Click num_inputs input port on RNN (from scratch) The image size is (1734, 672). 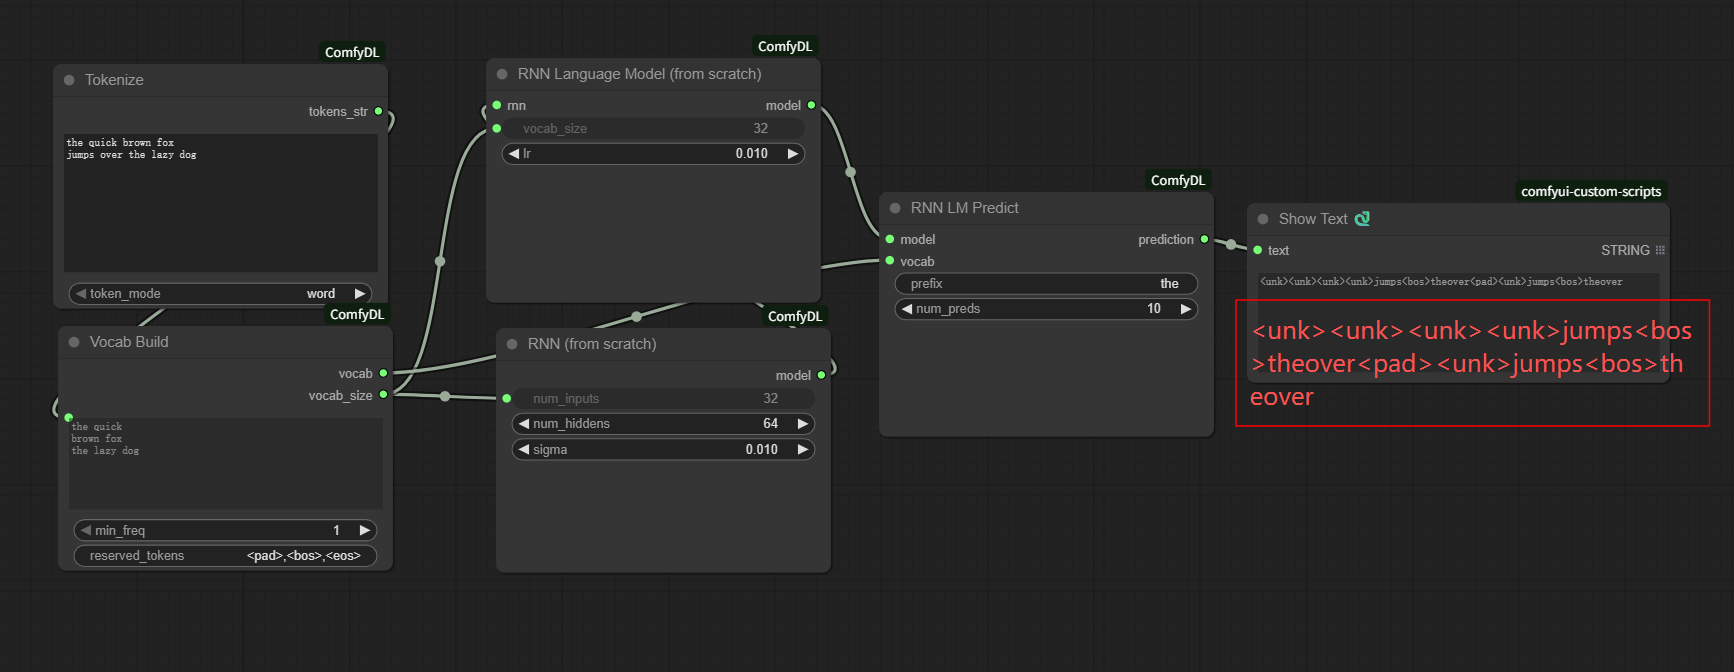click(x=507, y=398)
